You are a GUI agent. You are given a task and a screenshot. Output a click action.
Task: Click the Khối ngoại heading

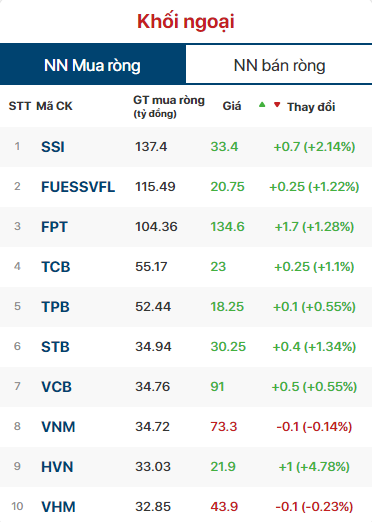[x=186, y=21]
